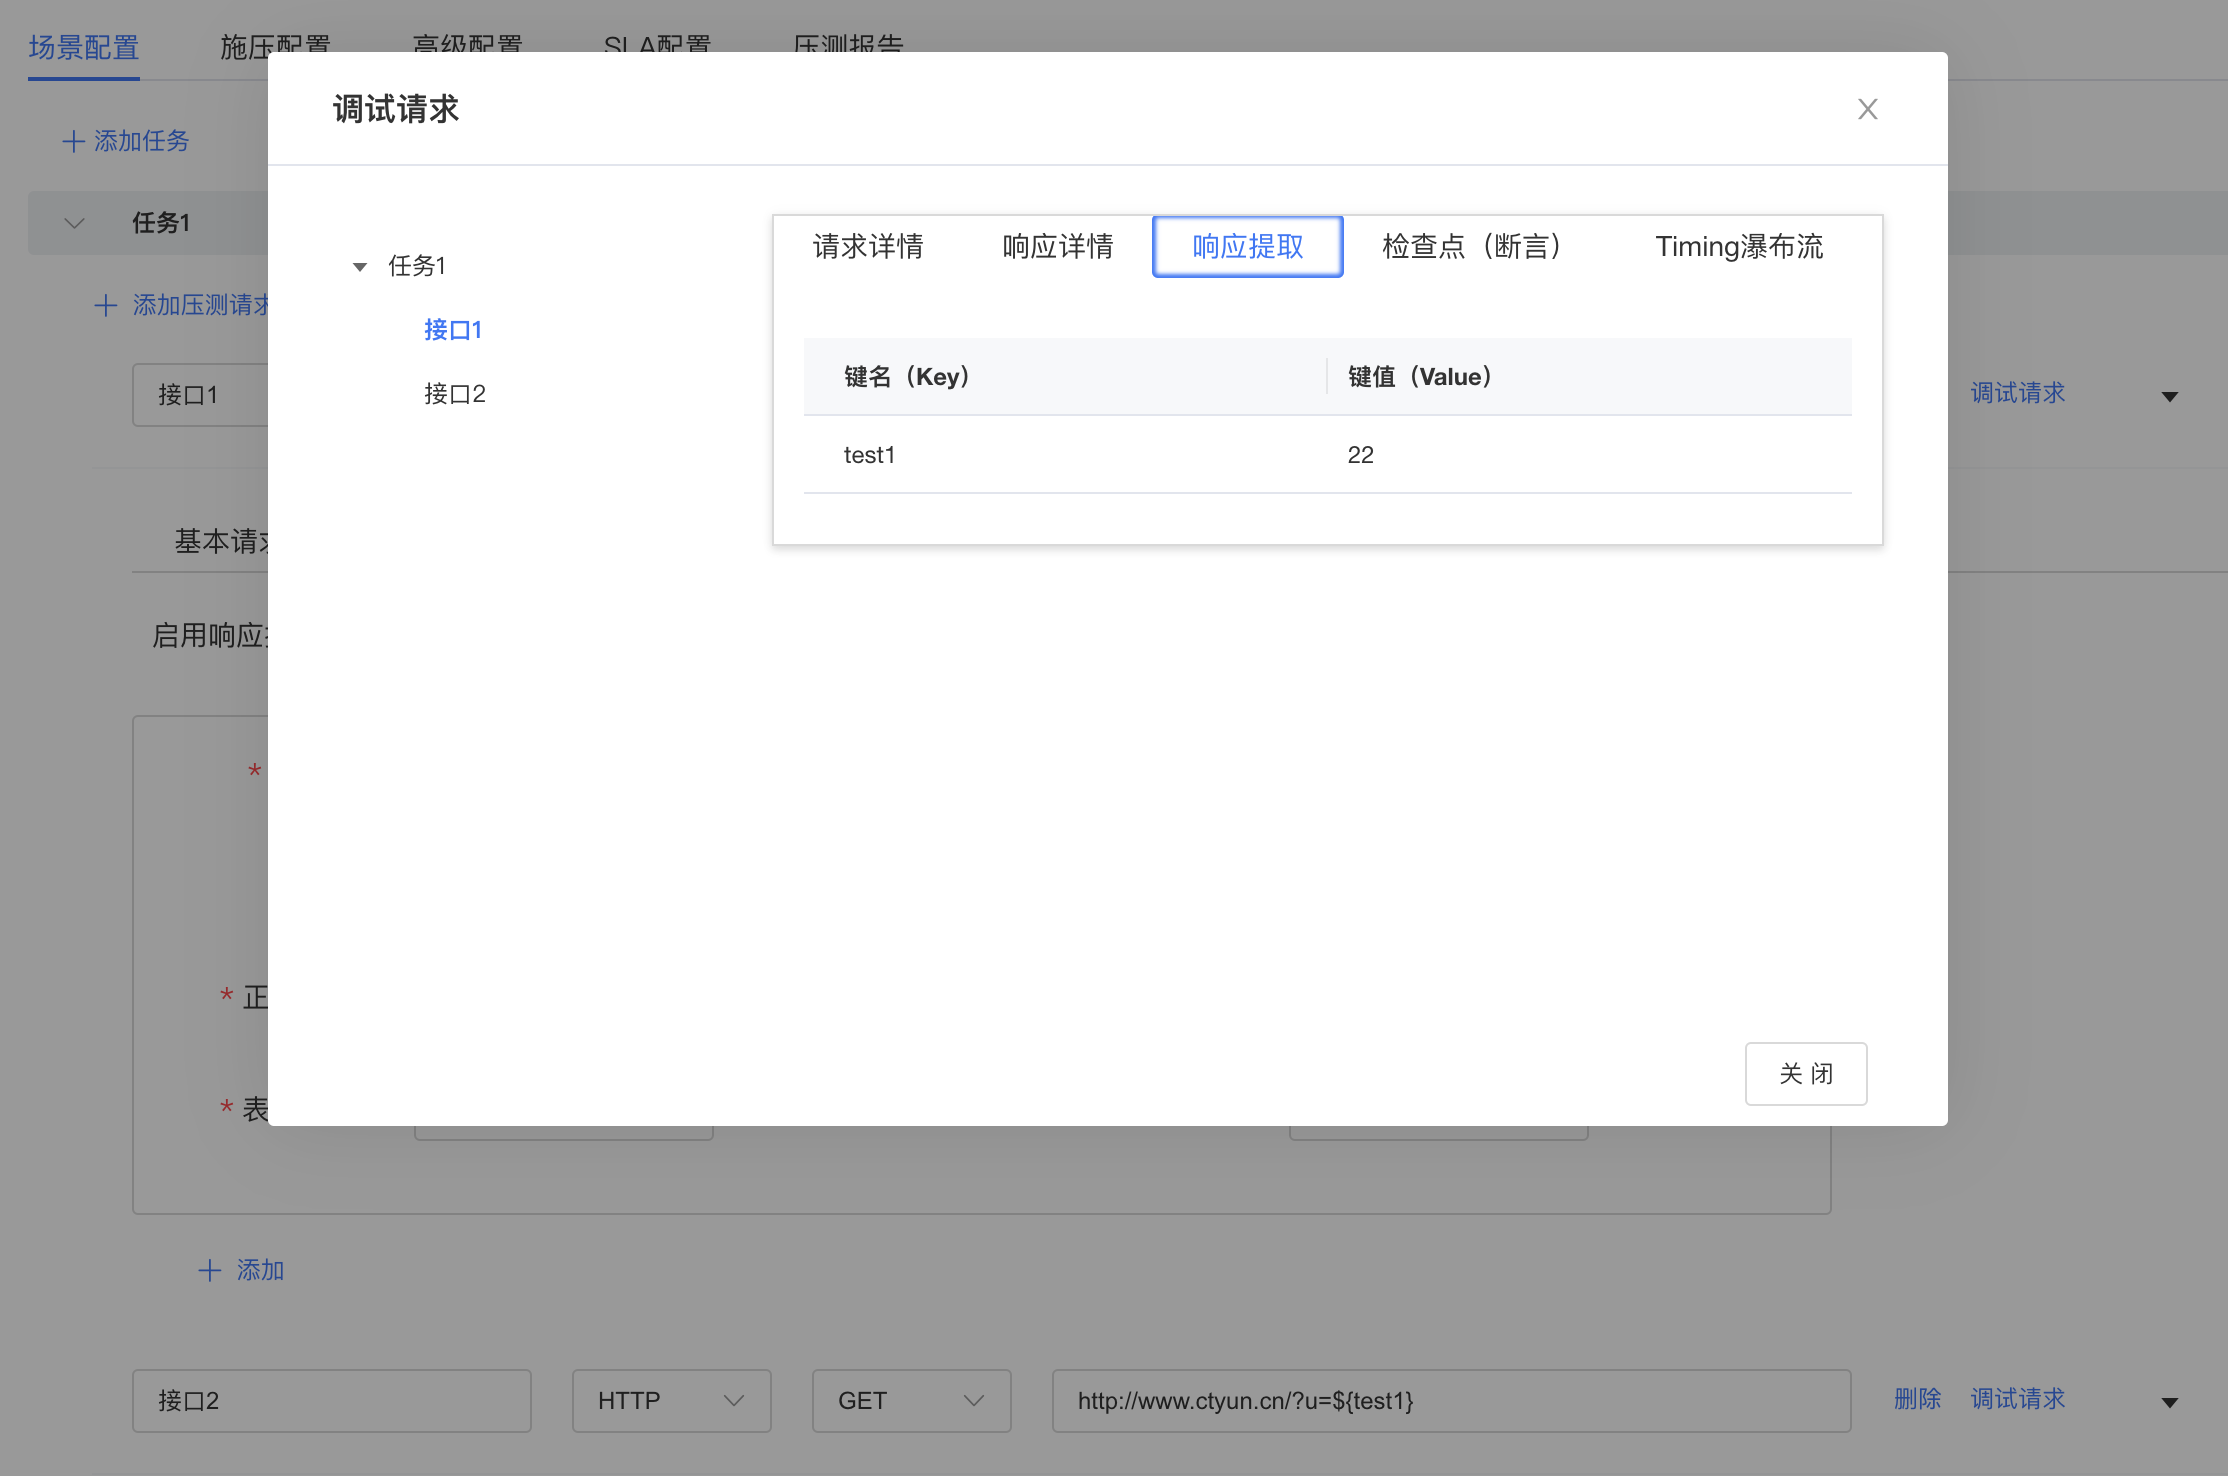Open the 响应提取 tab
Screen dimensions: 2228x1476
pyautogui.click(x=1247, y=247)
